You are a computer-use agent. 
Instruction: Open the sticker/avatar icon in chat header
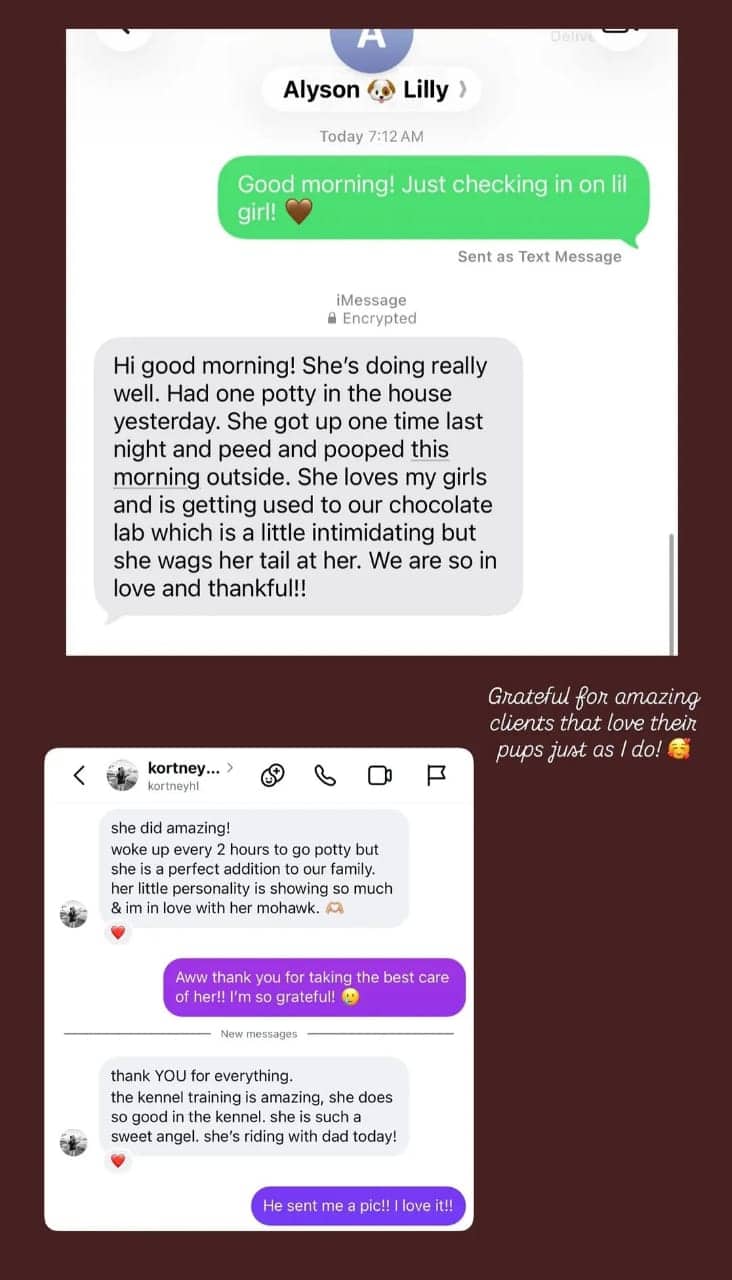point(273,775)
